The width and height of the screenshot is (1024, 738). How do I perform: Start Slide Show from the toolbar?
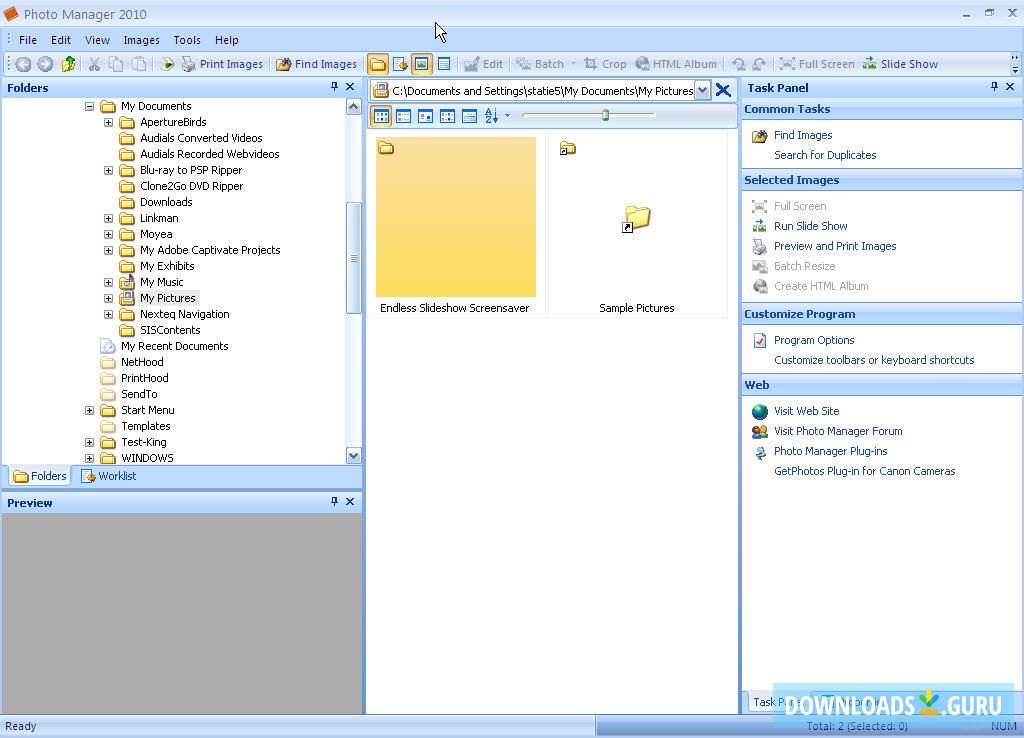(899, 63)
